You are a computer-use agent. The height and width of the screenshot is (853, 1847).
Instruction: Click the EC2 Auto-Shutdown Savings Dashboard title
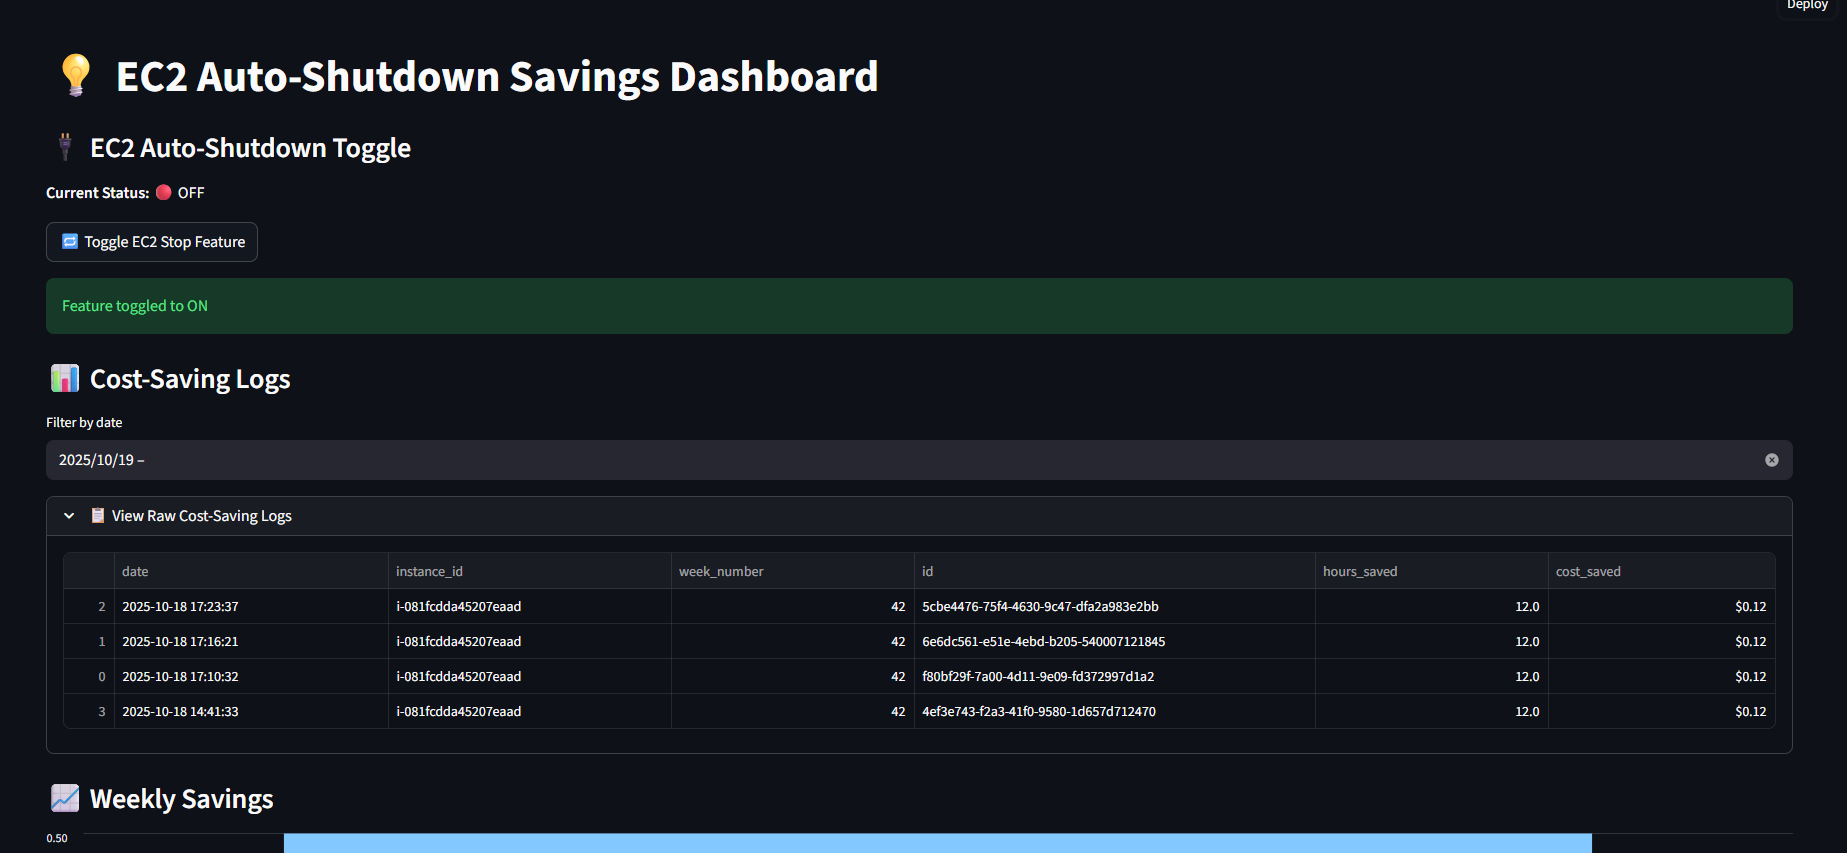(x=497, y=76)
